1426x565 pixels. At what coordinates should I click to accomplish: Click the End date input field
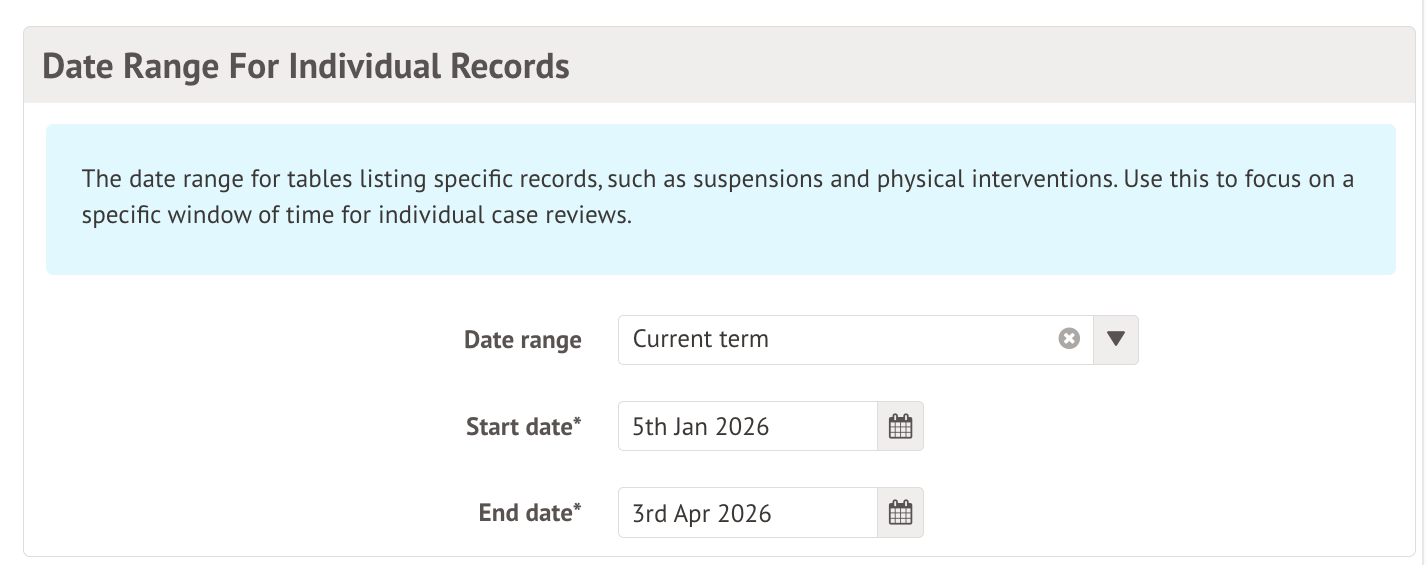tap(747, 513)
